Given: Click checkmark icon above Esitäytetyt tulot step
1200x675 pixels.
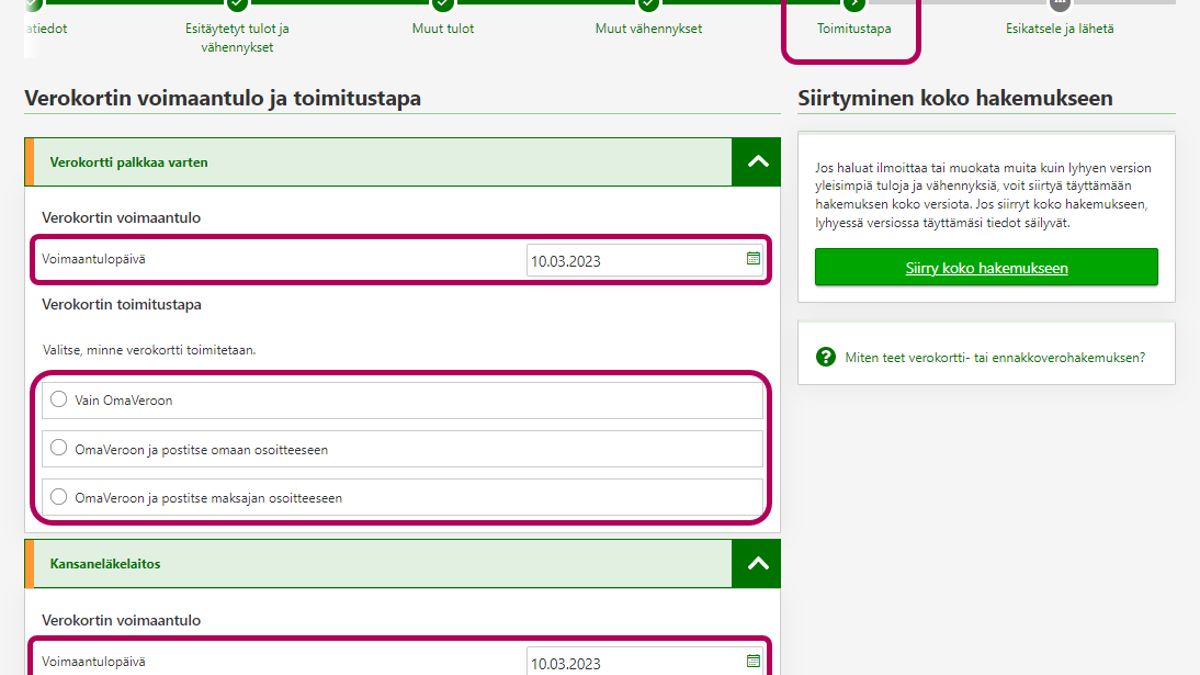Looking at the screenshot, I should point(237,4).
